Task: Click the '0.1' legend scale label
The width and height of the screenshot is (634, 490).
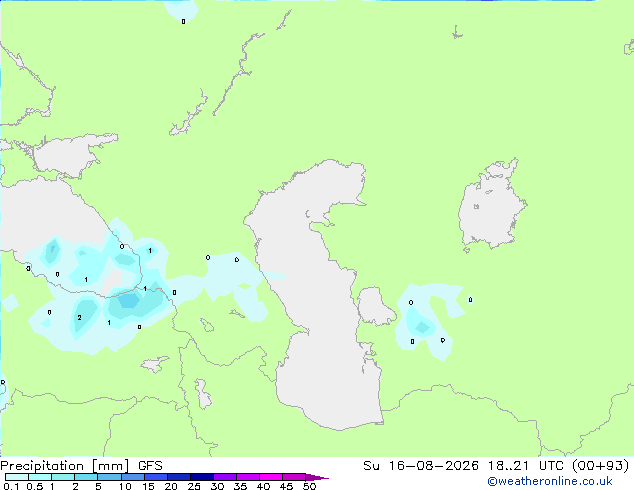Action: [x=11, y=486]
